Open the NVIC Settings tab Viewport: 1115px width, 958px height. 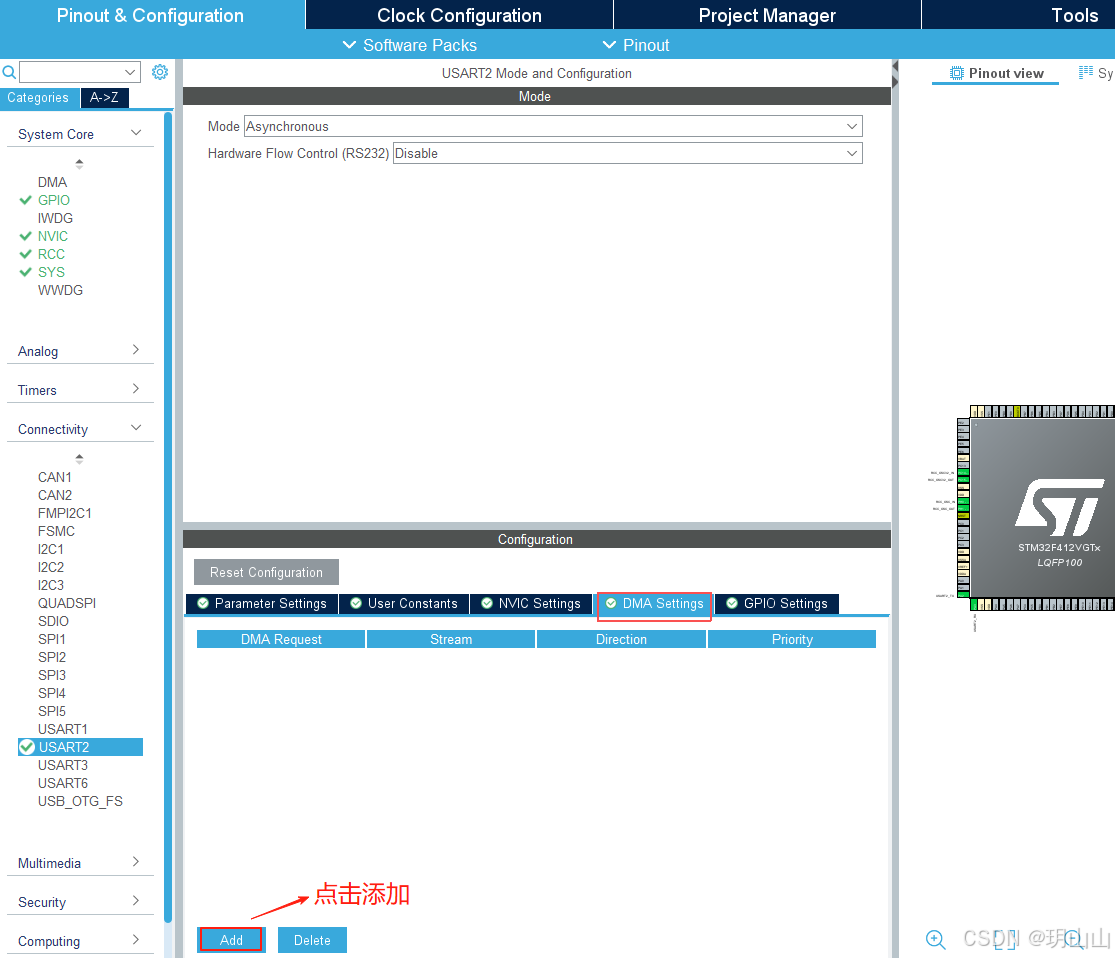click(x=530, y=604)
